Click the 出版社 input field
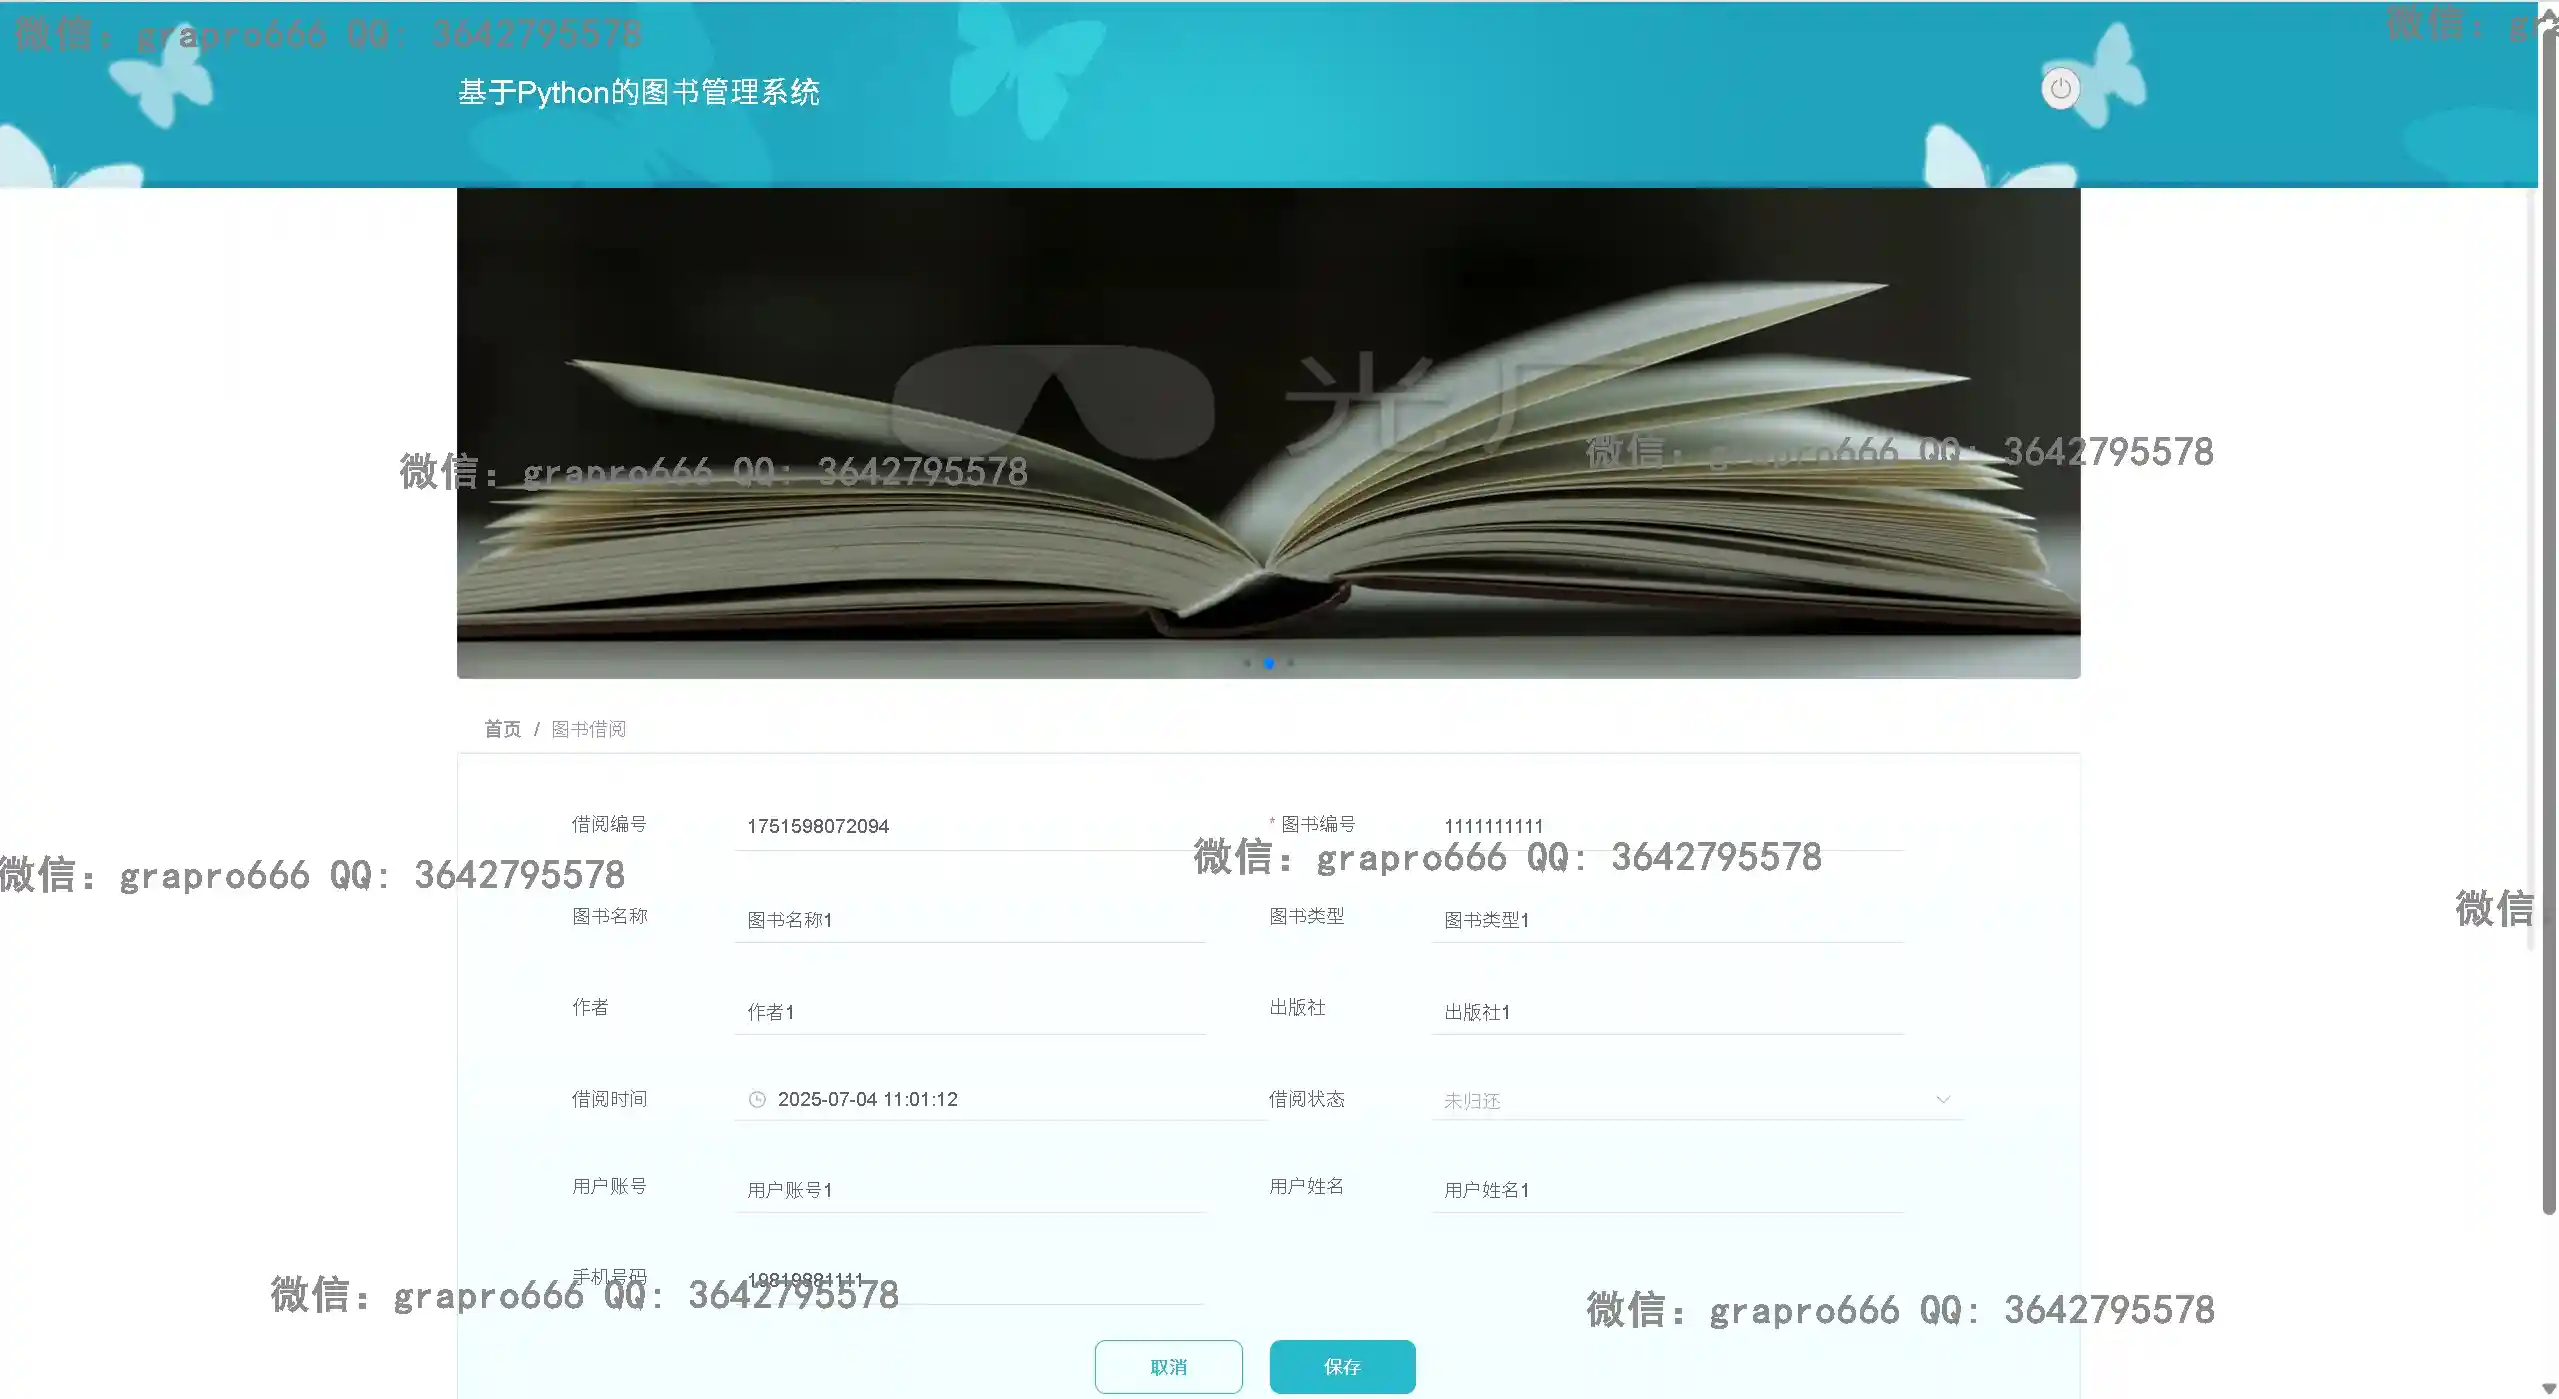 (x=1666, y=1011)
